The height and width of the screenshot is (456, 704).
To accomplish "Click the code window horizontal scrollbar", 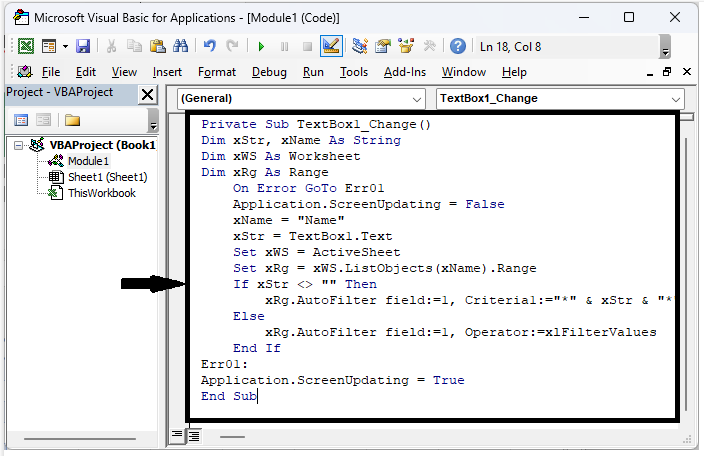I will (x=232, y=437).
